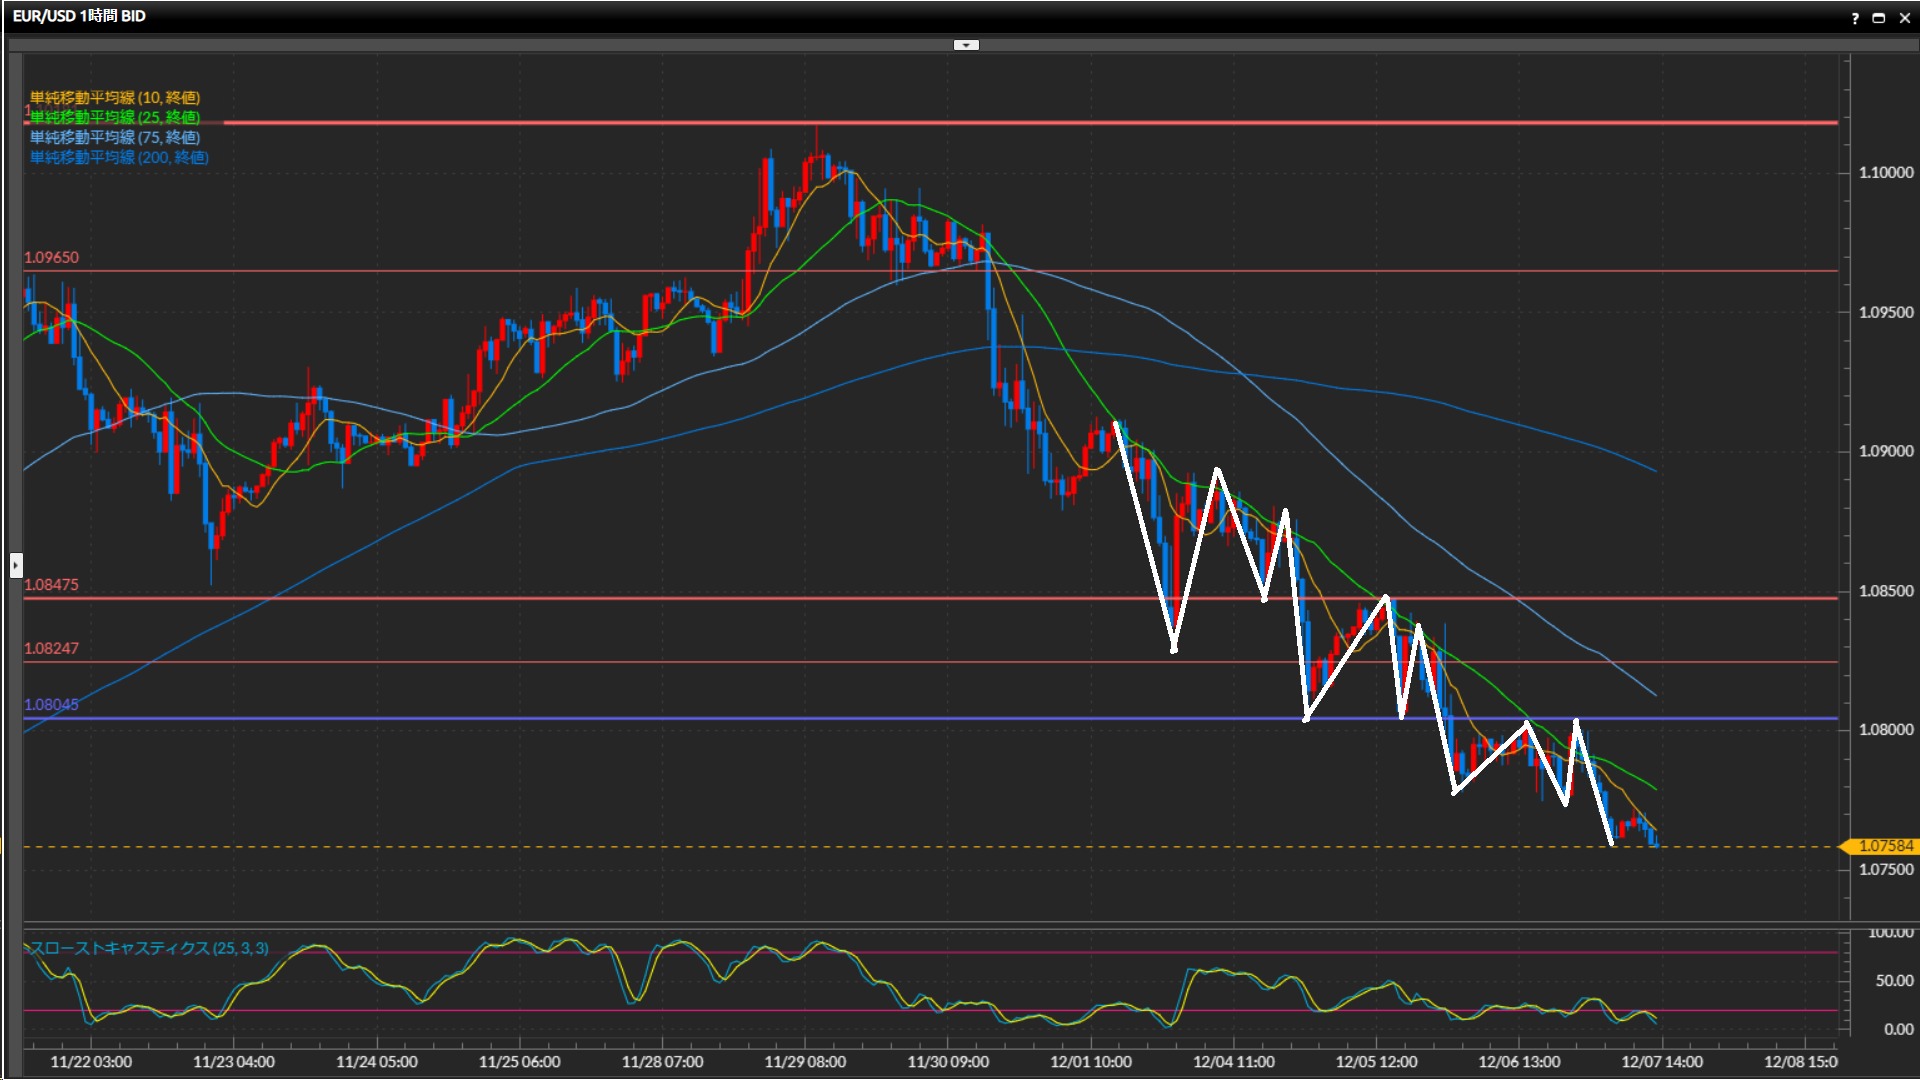Click the 12/07 14:00 time axis label

coord(1661,1061)
